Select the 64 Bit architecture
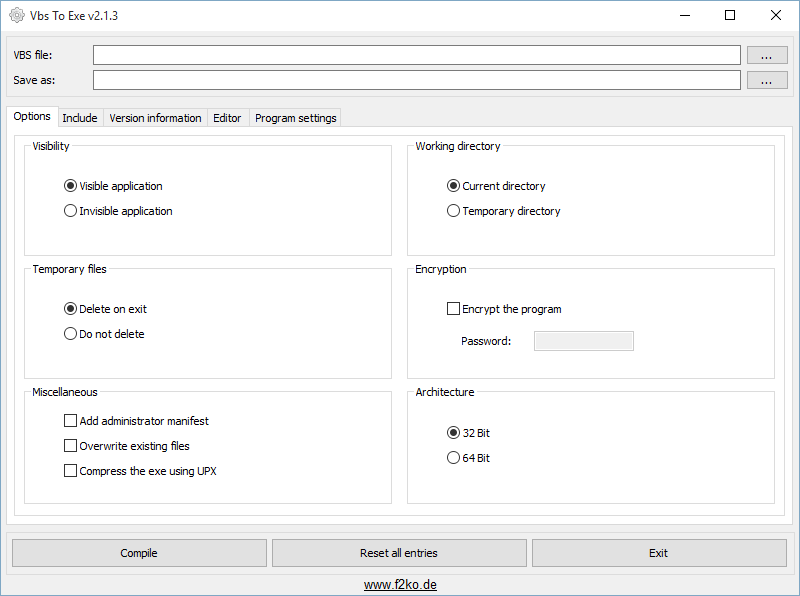 (454, 458)
